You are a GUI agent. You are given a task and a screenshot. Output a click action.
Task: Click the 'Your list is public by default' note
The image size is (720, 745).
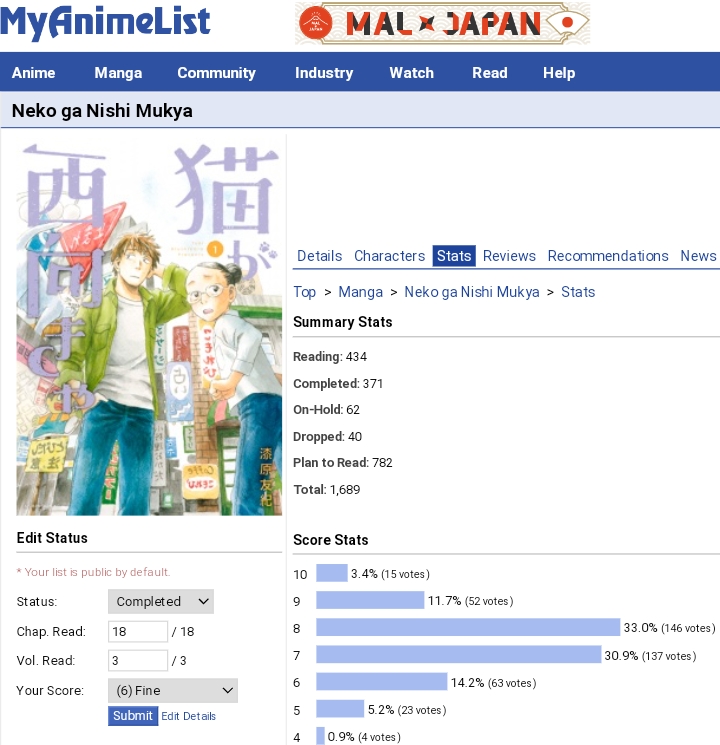tap(93, 572)
